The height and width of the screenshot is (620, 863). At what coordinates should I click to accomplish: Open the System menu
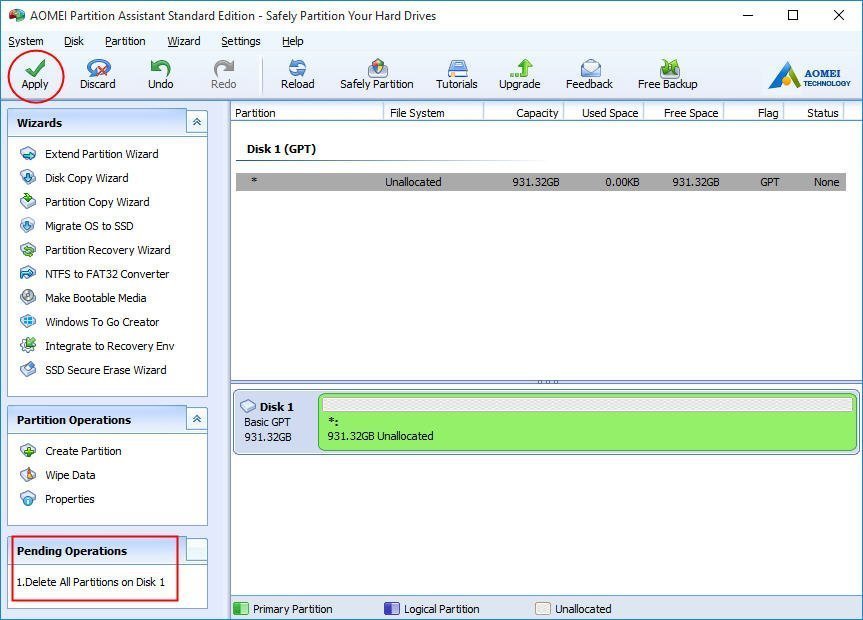(26, 41)
